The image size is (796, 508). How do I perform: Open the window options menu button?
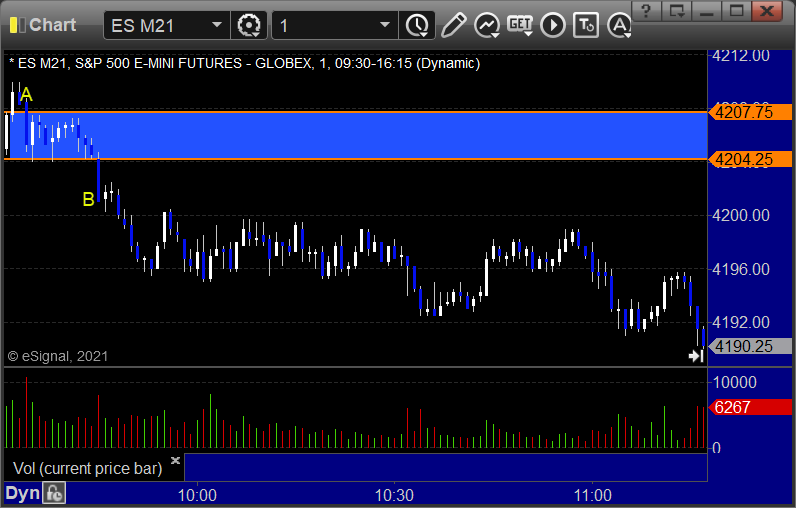[677, 11]
